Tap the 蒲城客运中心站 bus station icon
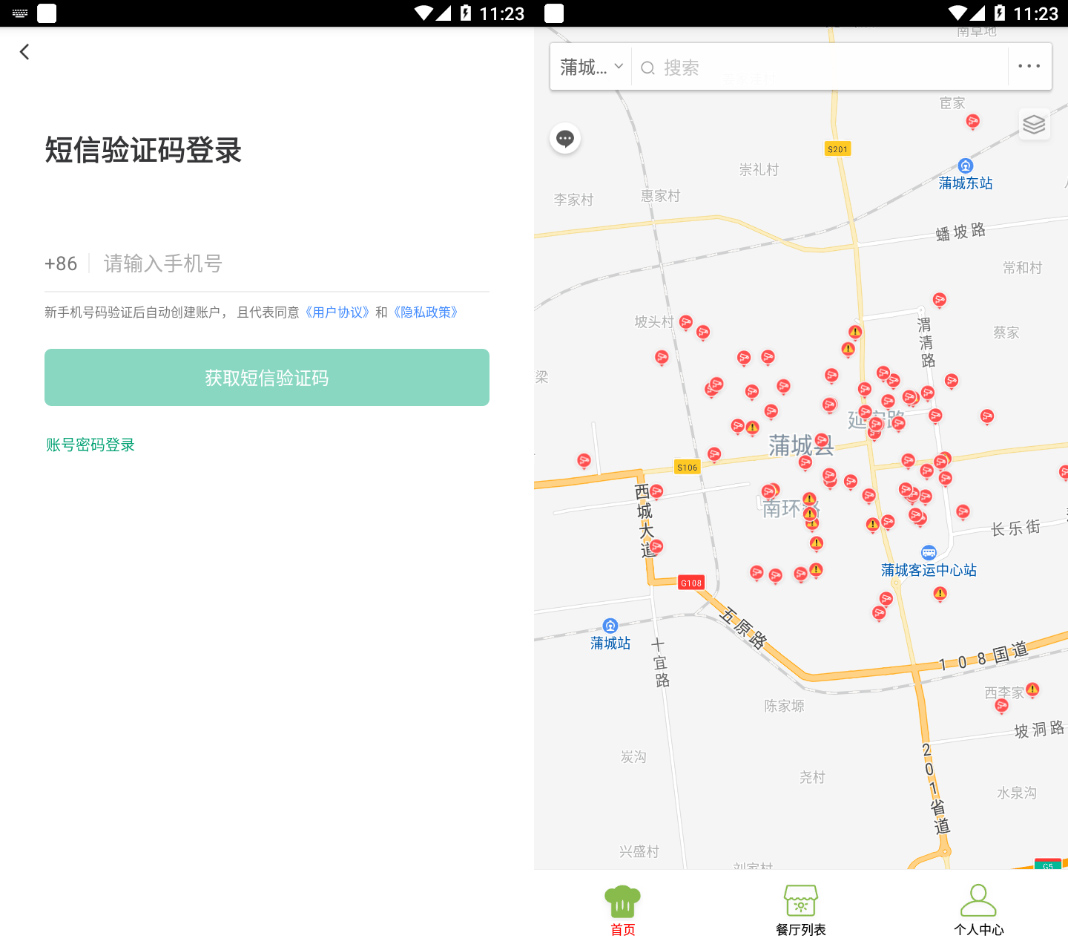 coord(928,552)
